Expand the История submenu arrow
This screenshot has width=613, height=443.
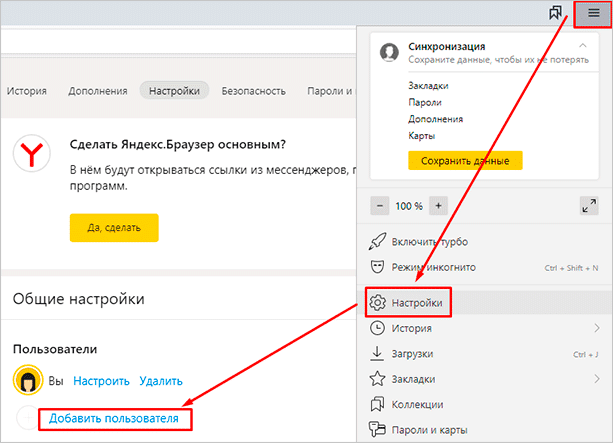[596, 328]
